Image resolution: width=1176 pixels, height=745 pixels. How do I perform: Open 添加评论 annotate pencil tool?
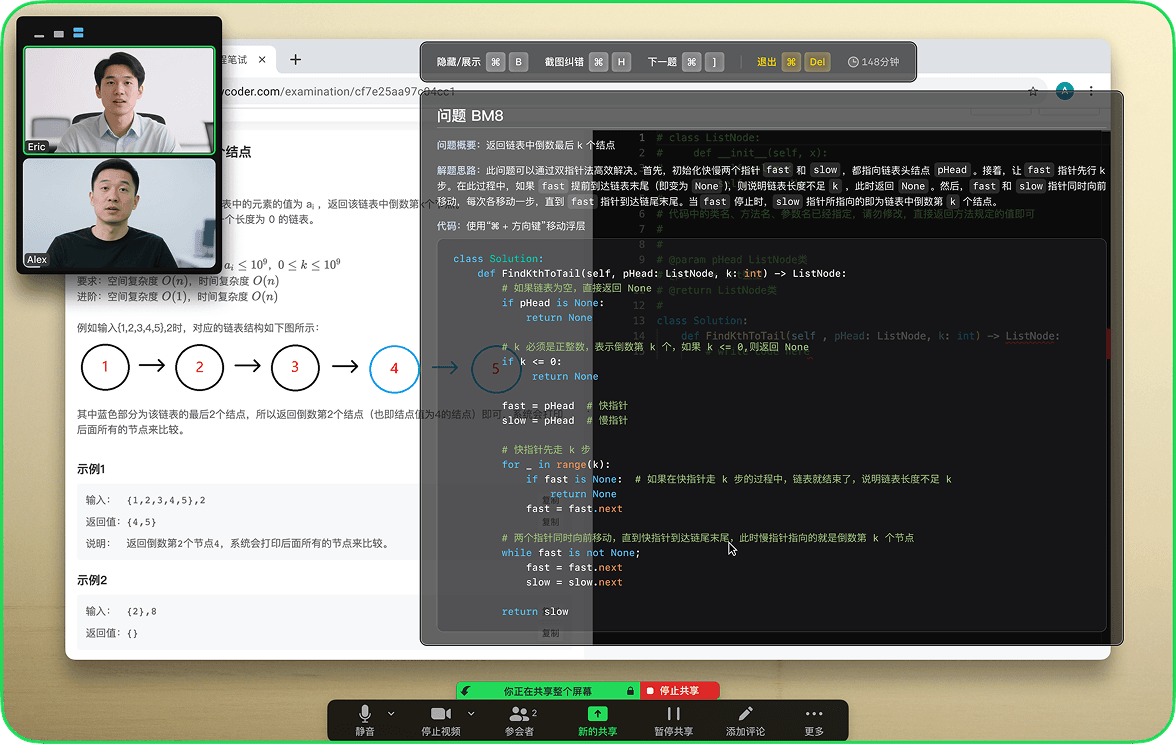coord(745,719)
